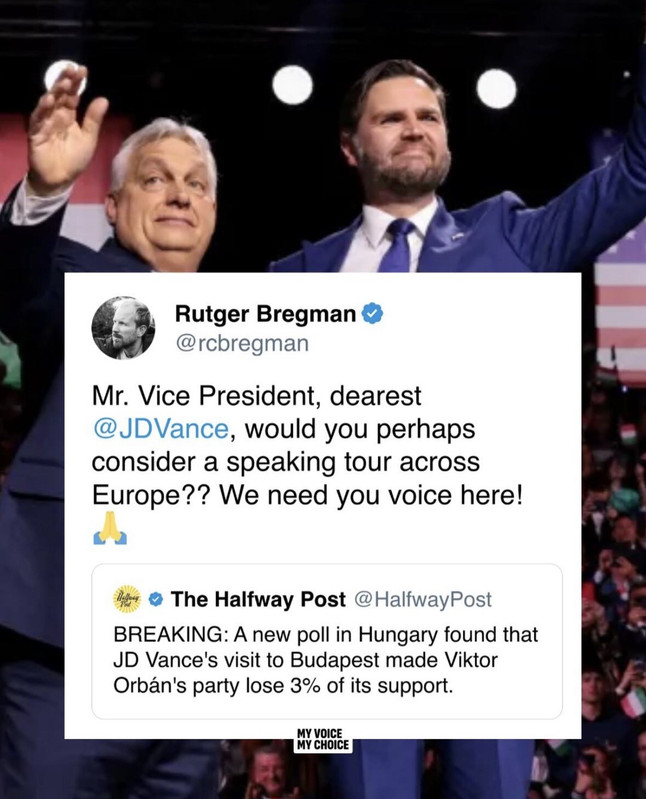This screenshot has height=799, width=646.
Task: Open the @HalfwayPost handle
Action: click(x=422, y=600)
